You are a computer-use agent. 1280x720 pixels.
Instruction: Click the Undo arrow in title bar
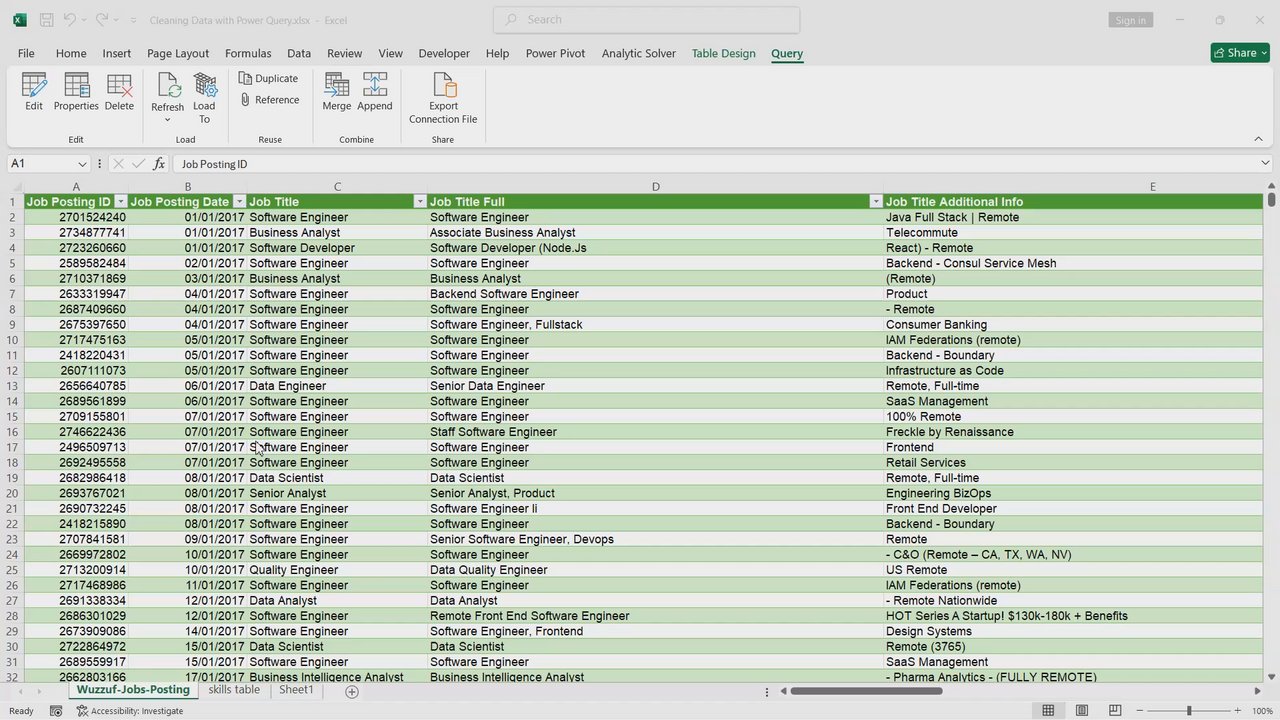coord(69,20)
